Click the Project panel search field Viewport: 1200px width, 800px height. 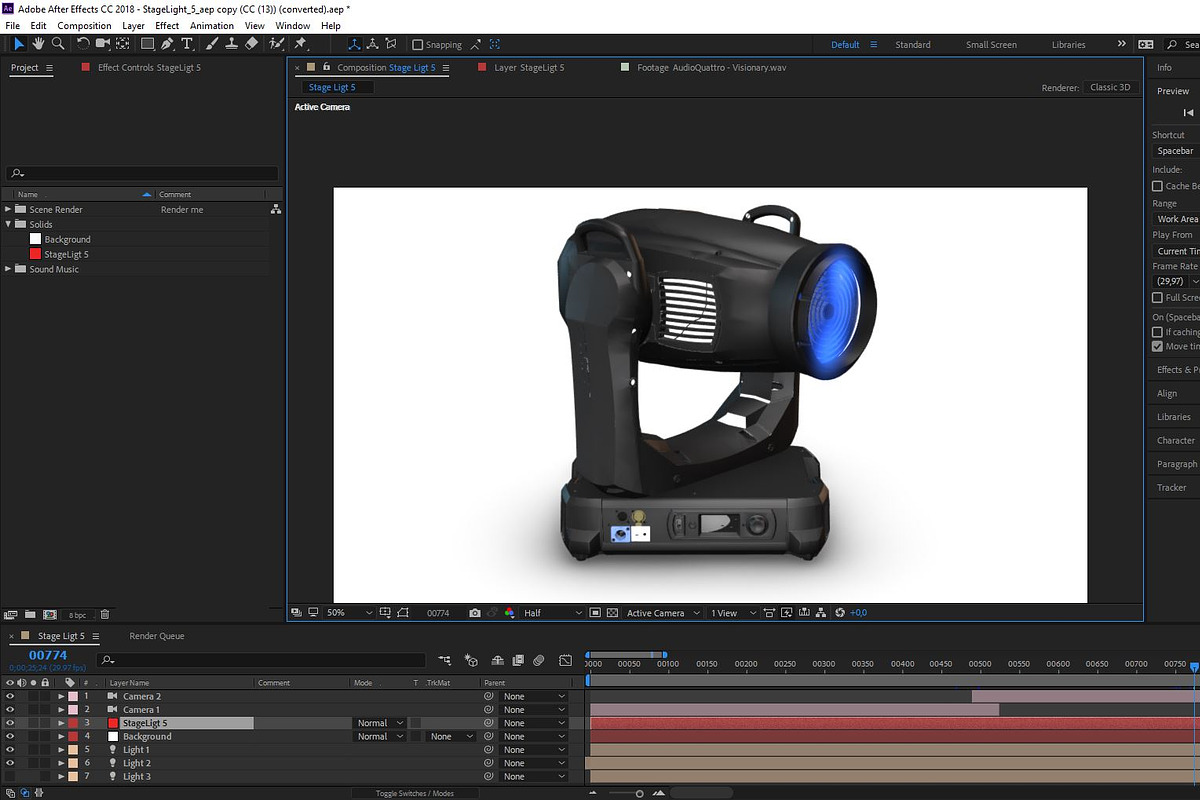142,173
